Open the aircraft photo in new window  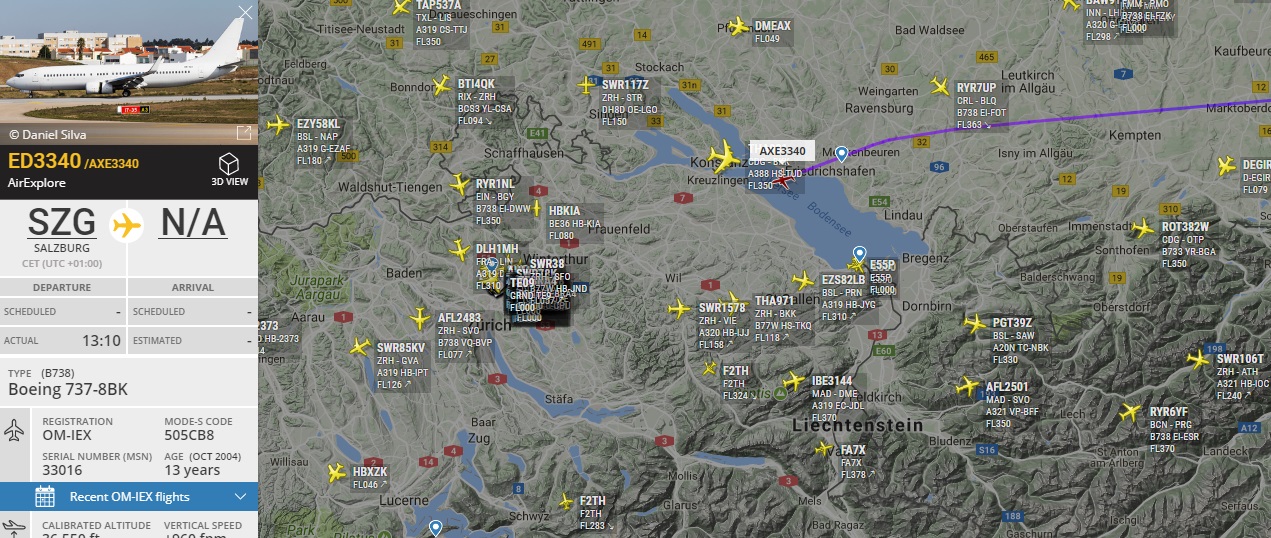[243, 133]
